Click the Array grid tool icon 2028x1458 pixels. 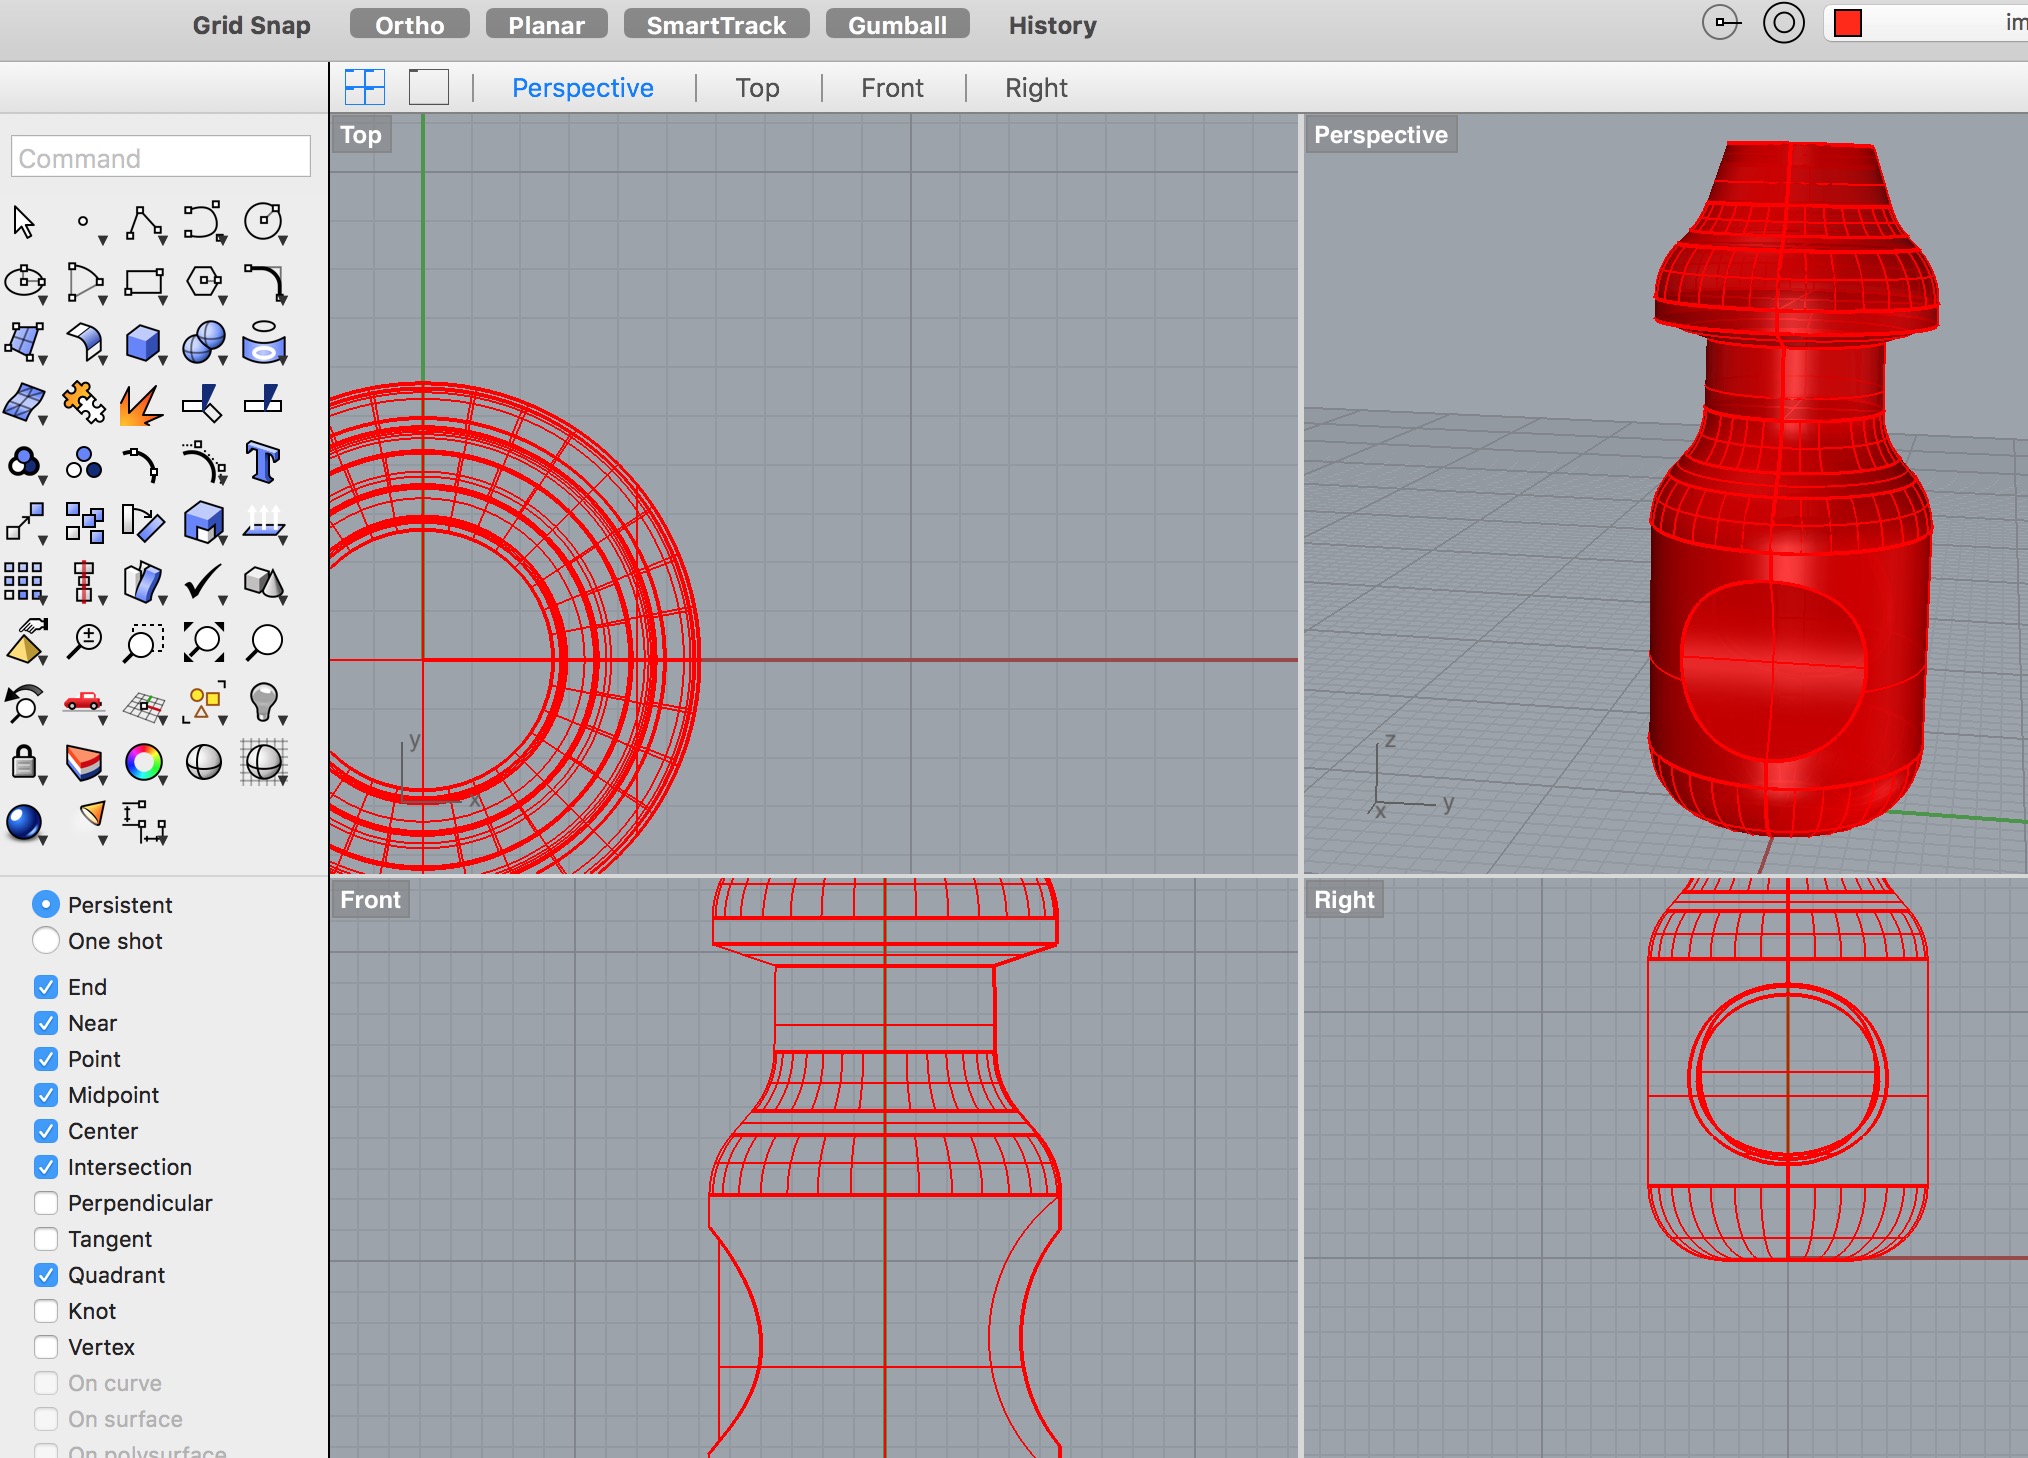click(23, 581)
